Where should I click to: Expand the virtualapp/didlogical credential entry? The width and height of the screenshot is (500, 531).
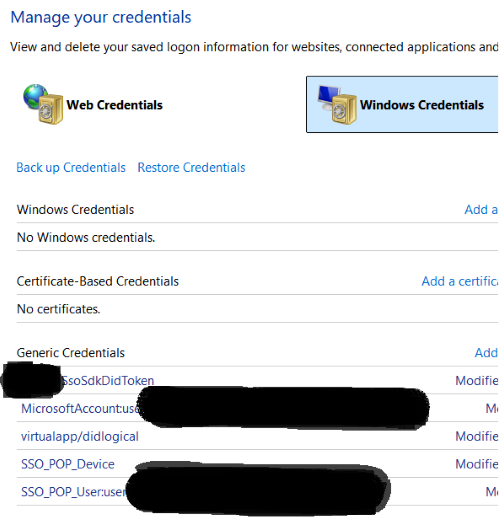coord(80,437)
